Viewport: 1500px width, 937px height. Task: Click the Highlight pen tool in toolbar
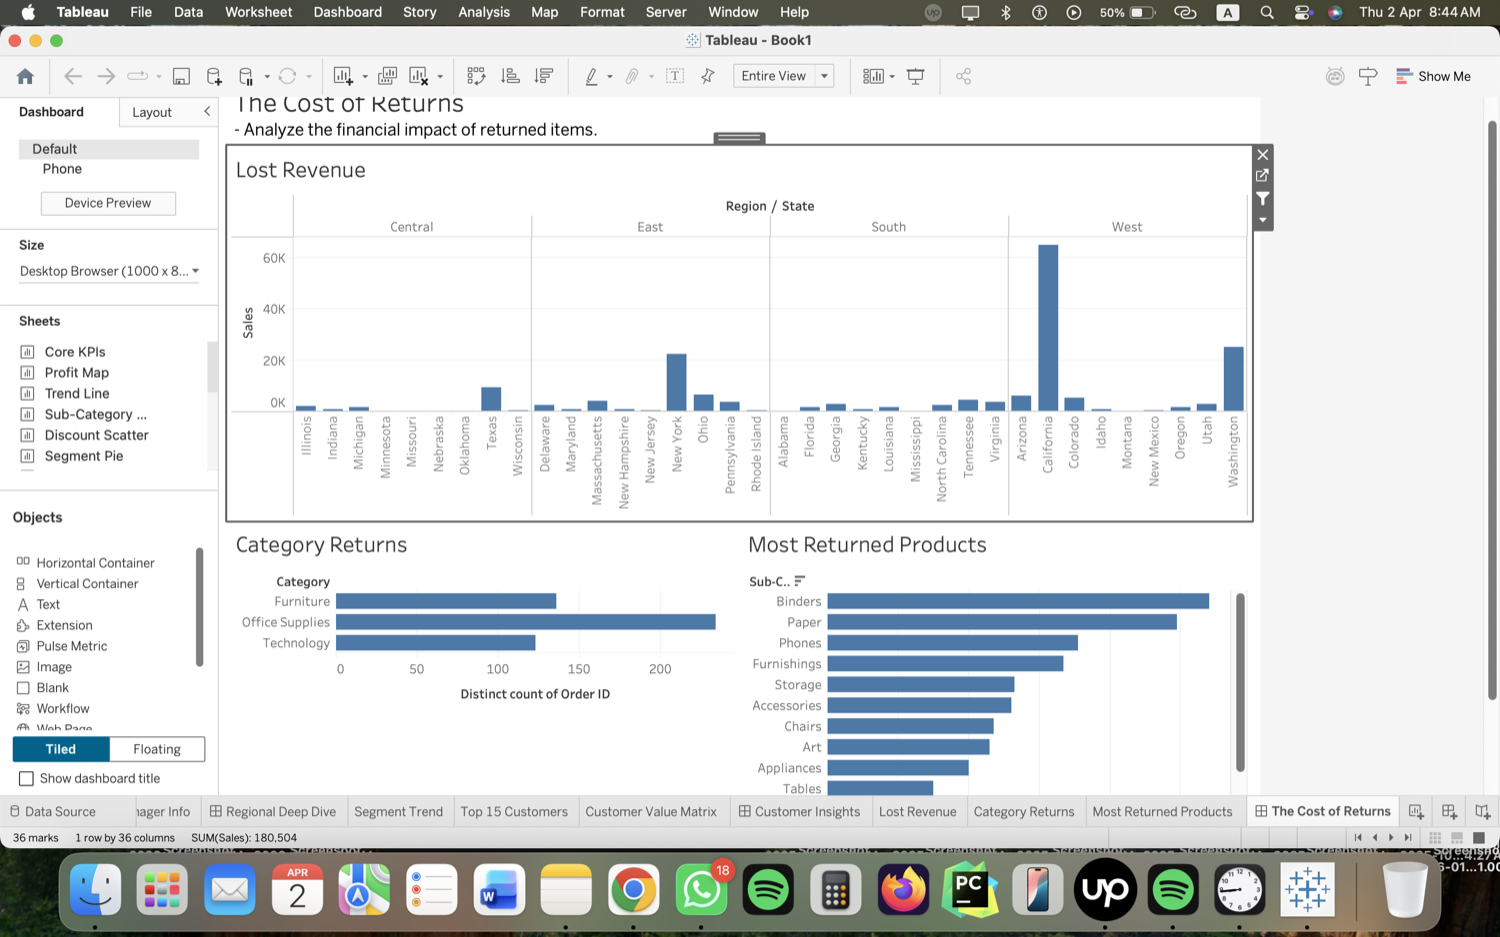click(591, 76)
